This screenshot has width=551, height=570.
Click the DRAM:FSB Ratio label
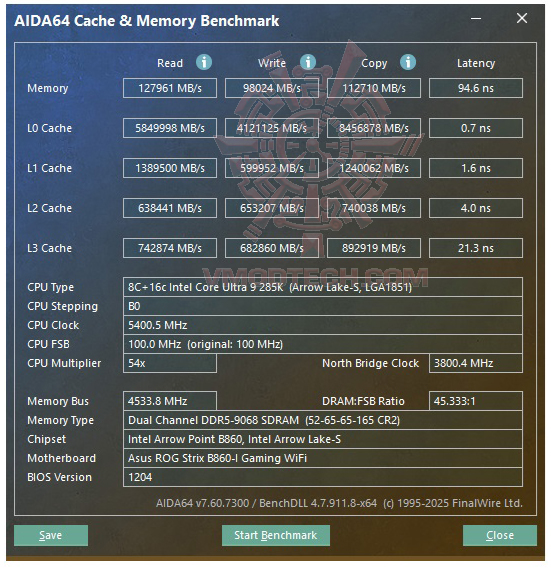(363, 401)
